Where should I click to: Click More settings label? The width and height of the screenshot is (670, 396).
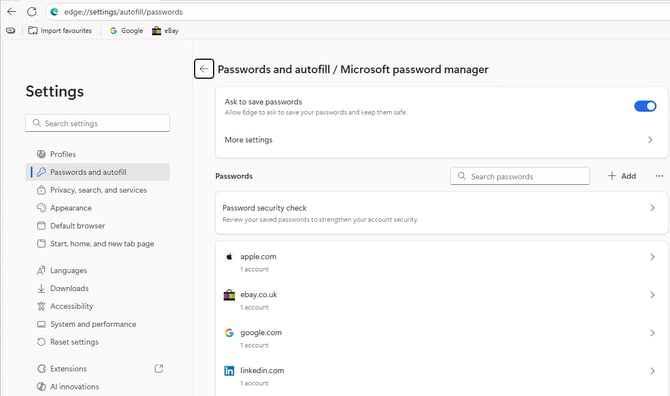pos(248,140)
